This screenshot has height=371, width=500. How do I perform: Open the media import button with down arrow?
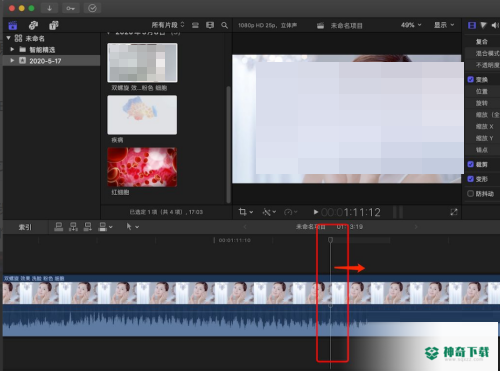tap(49, 8)
